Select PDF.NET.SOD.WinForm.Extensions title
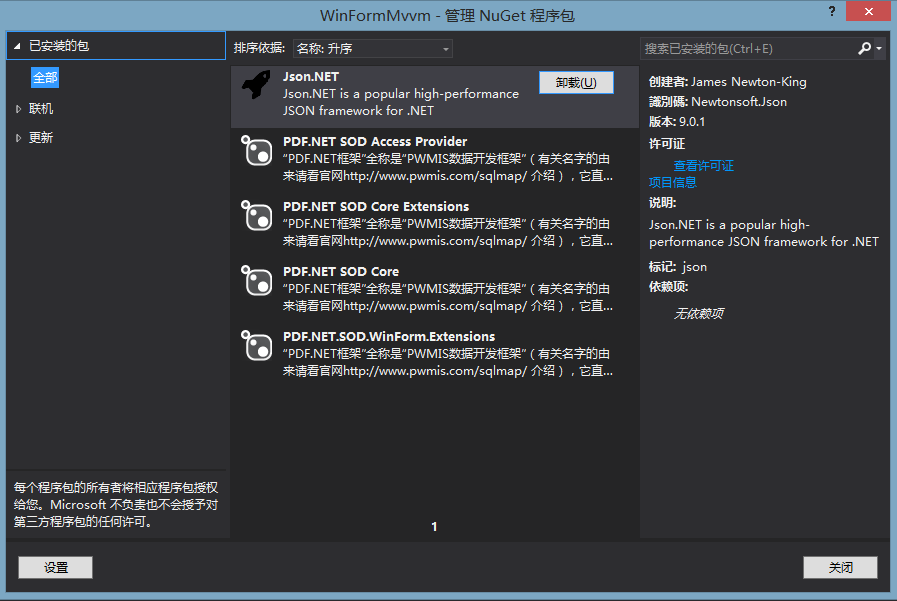The height and width of the screenshot is (601, 897). pos(389,337)
